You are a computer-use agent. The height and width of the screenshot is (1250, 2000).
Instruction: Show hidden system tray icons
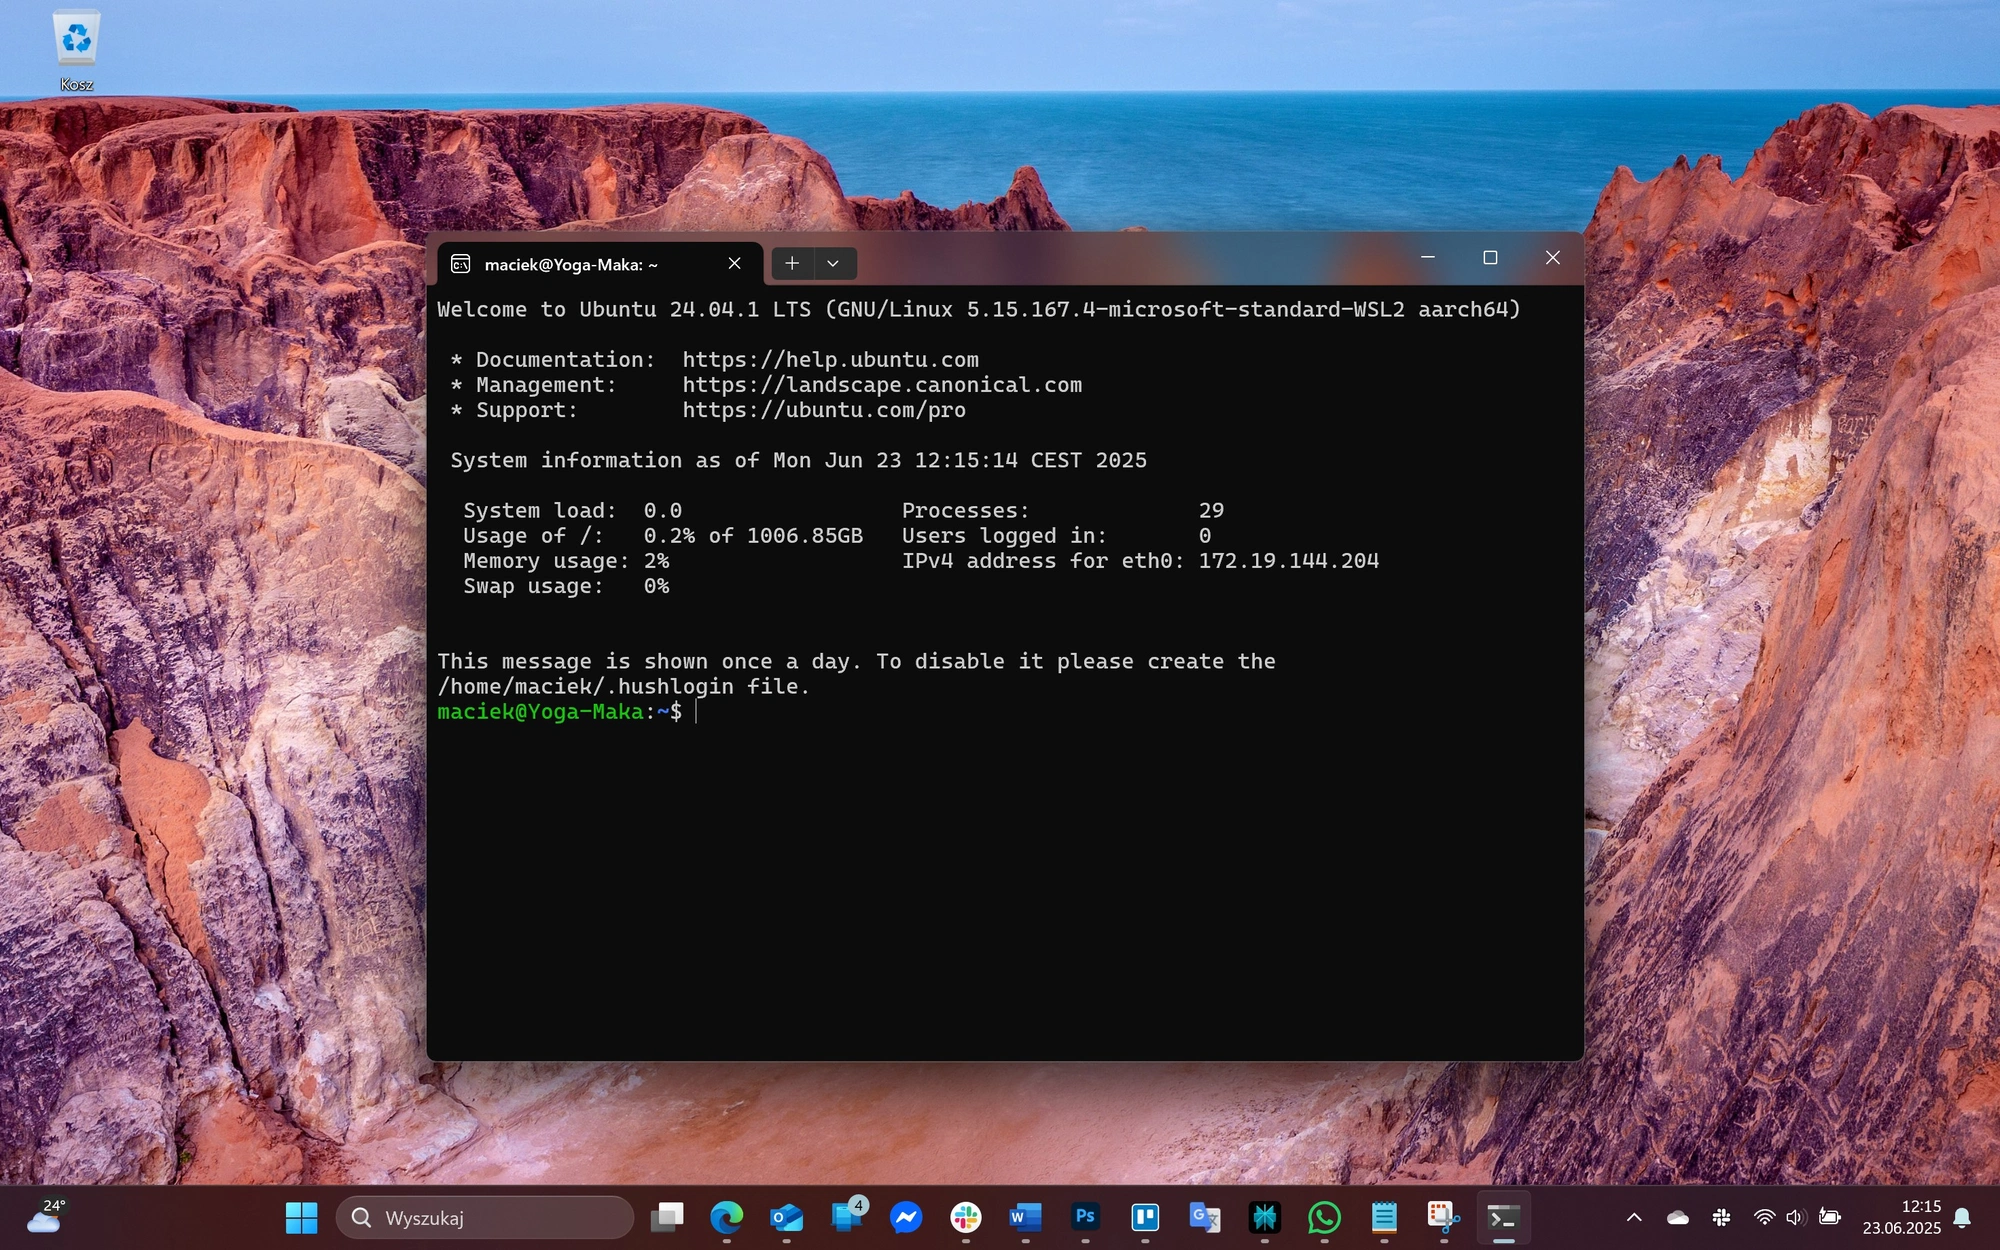tap(1634, 1217)
